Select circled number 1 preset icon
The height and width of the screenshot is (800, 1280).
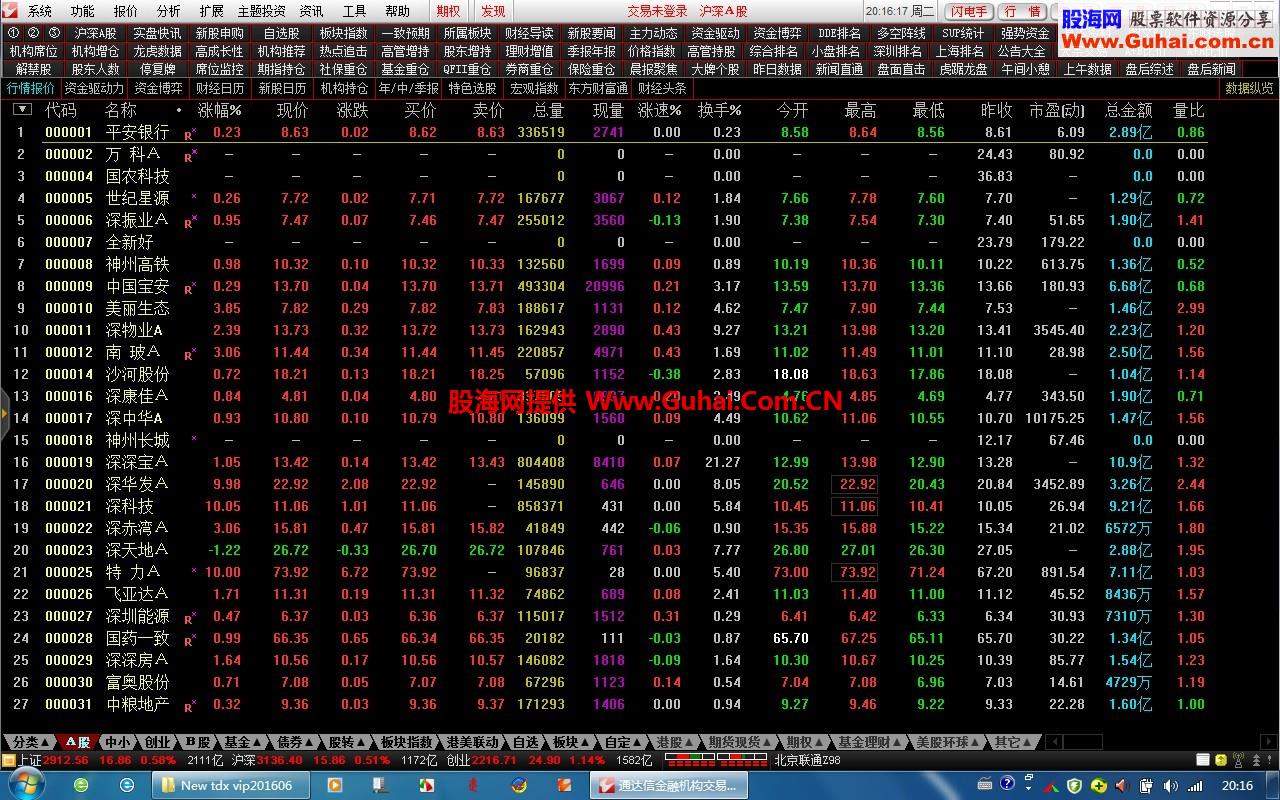click(14, 33)
